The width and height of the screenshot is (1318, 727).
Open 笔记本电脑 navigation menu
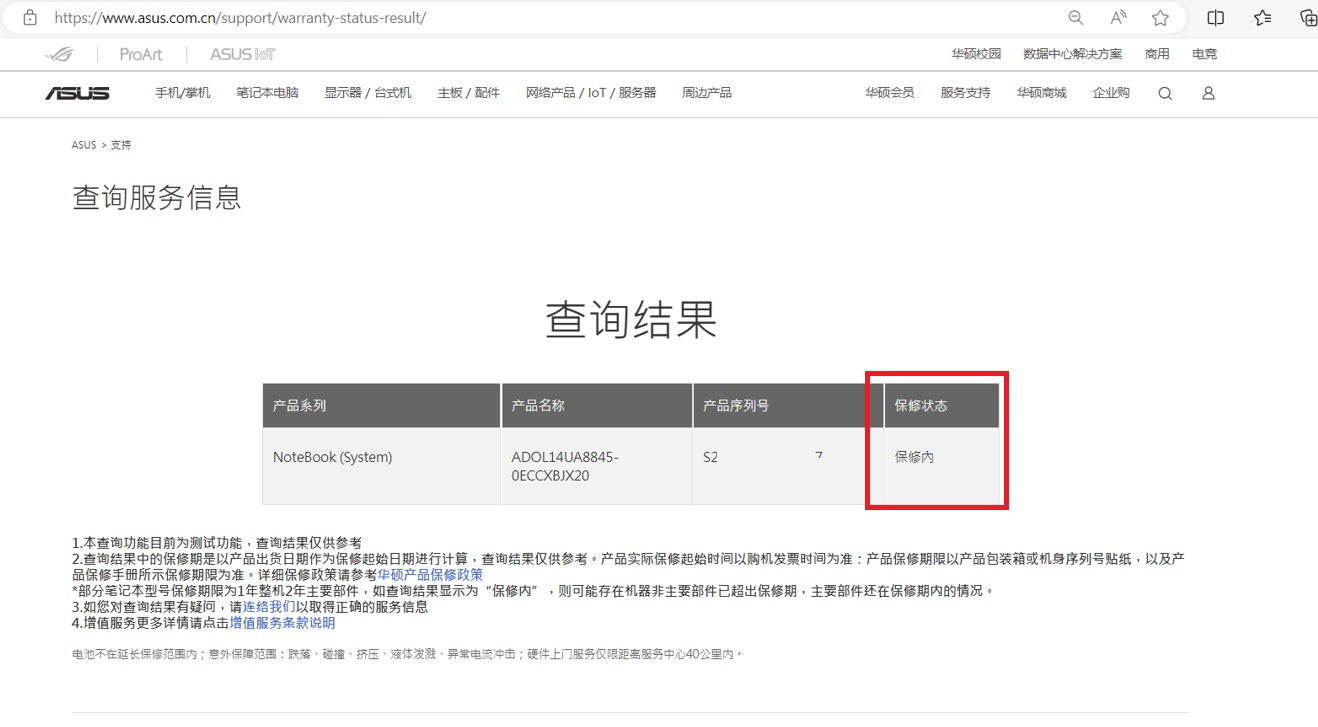point(267,93)
